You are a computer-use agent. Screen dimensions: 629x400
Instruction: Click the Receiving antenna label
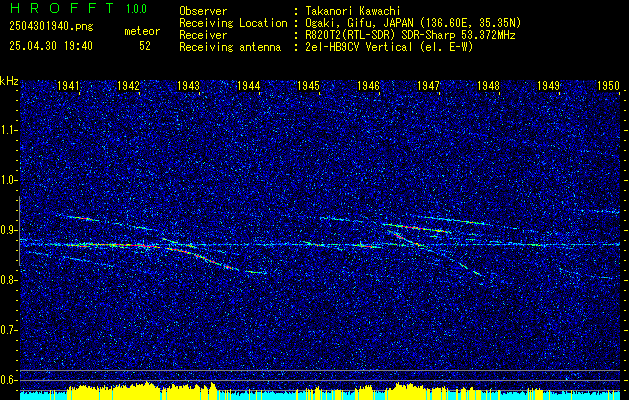(x=230, y=47)
